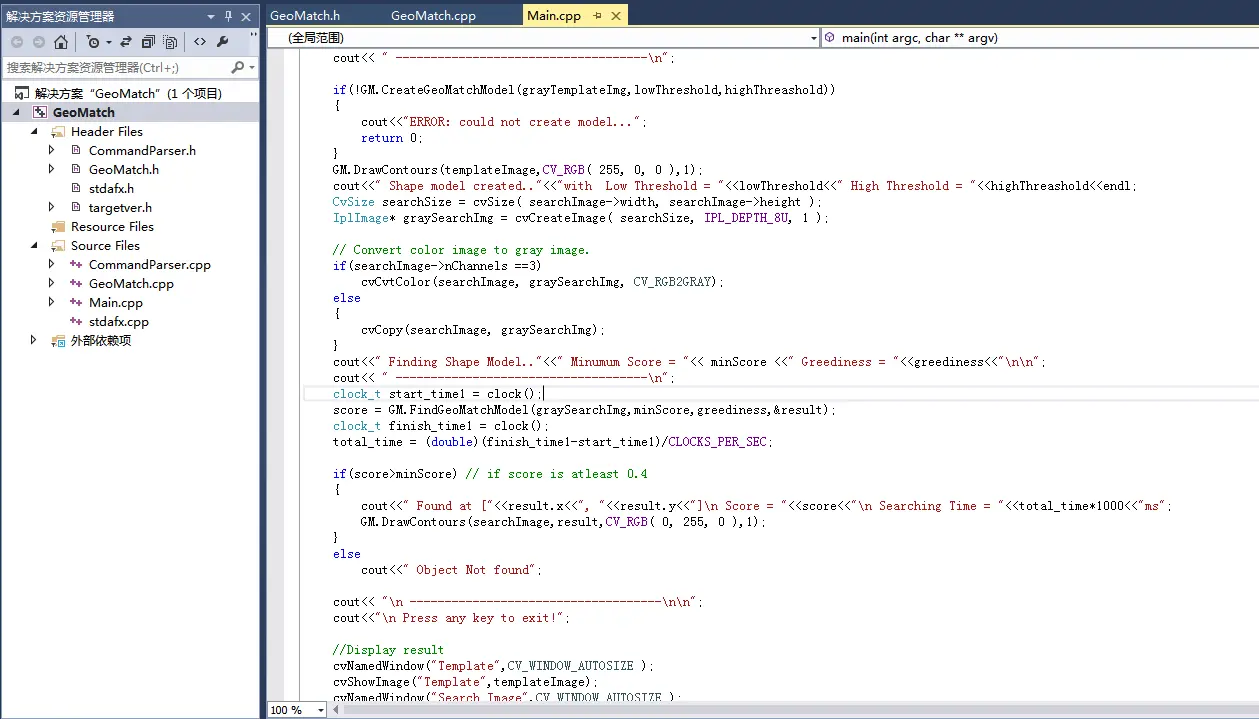
Task: Click the magnifier search icon in Solution Explorer
Action: (x=238, y=67)
